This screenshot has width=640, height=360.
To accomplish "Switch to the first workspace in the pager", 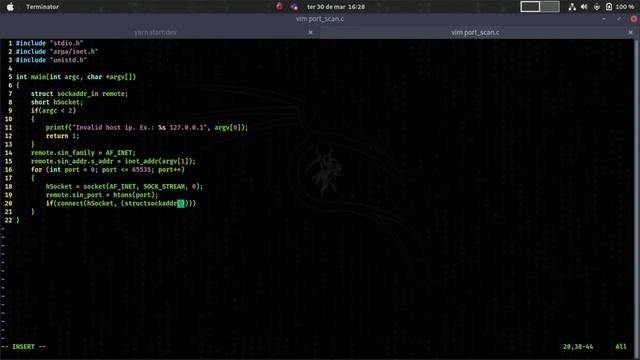I will (530, 7).
